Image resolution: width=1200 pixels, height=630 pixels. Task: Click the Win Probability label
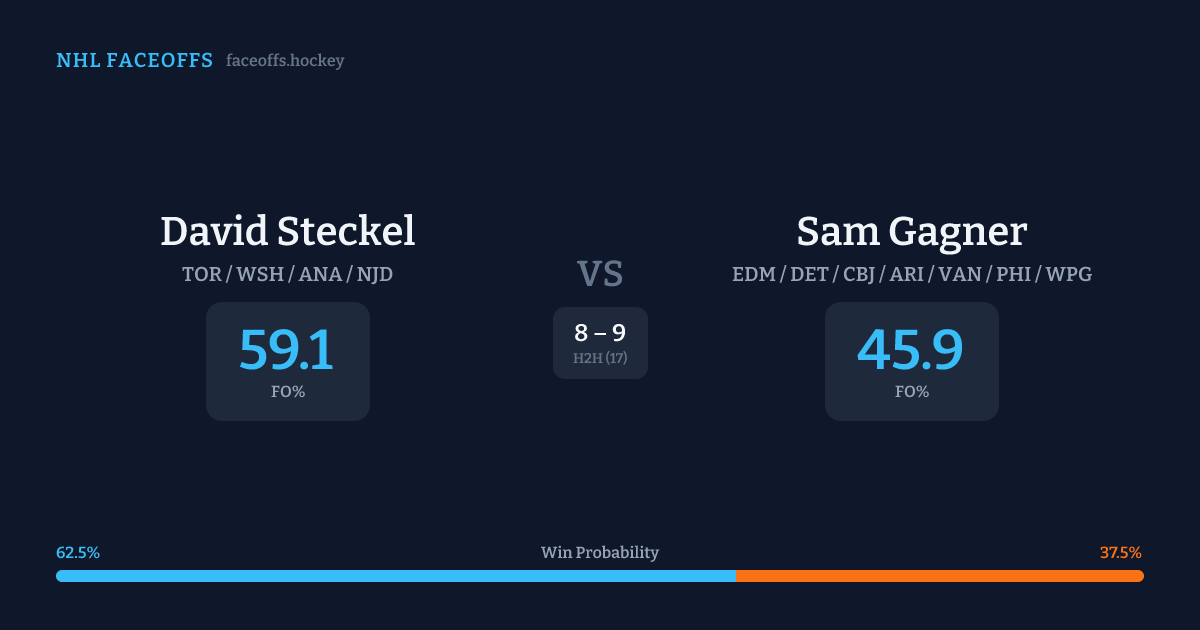pyautogui.click(x=600, y=553)
